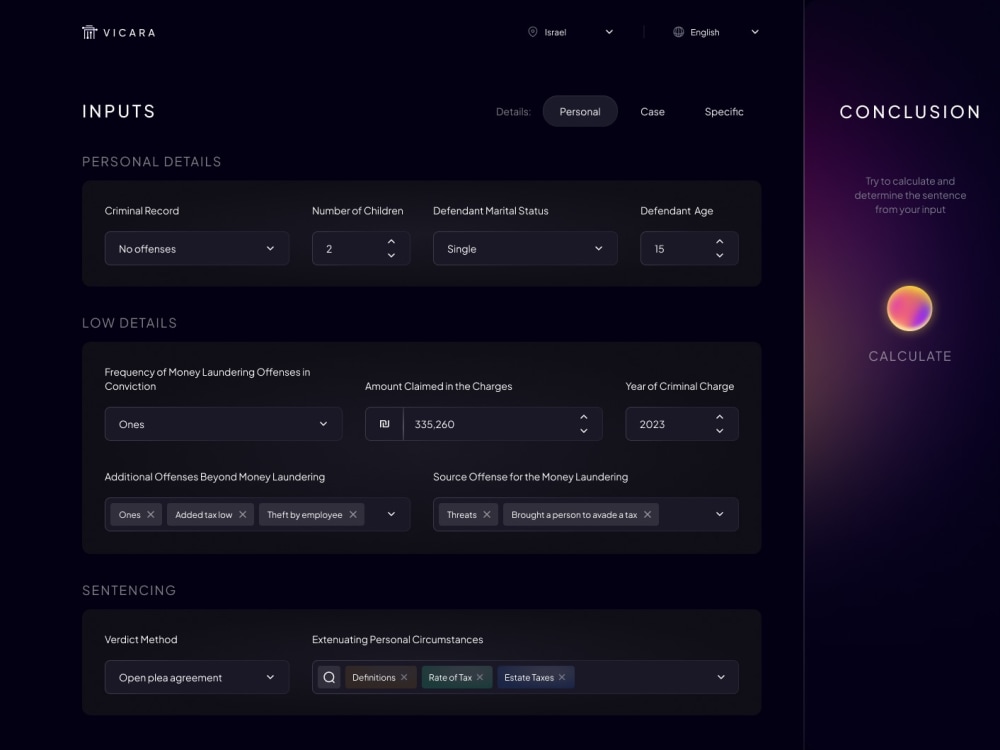1000x750 pixels.
Task: Switch to the Specific details tab
Action: [x=723, y=111]
